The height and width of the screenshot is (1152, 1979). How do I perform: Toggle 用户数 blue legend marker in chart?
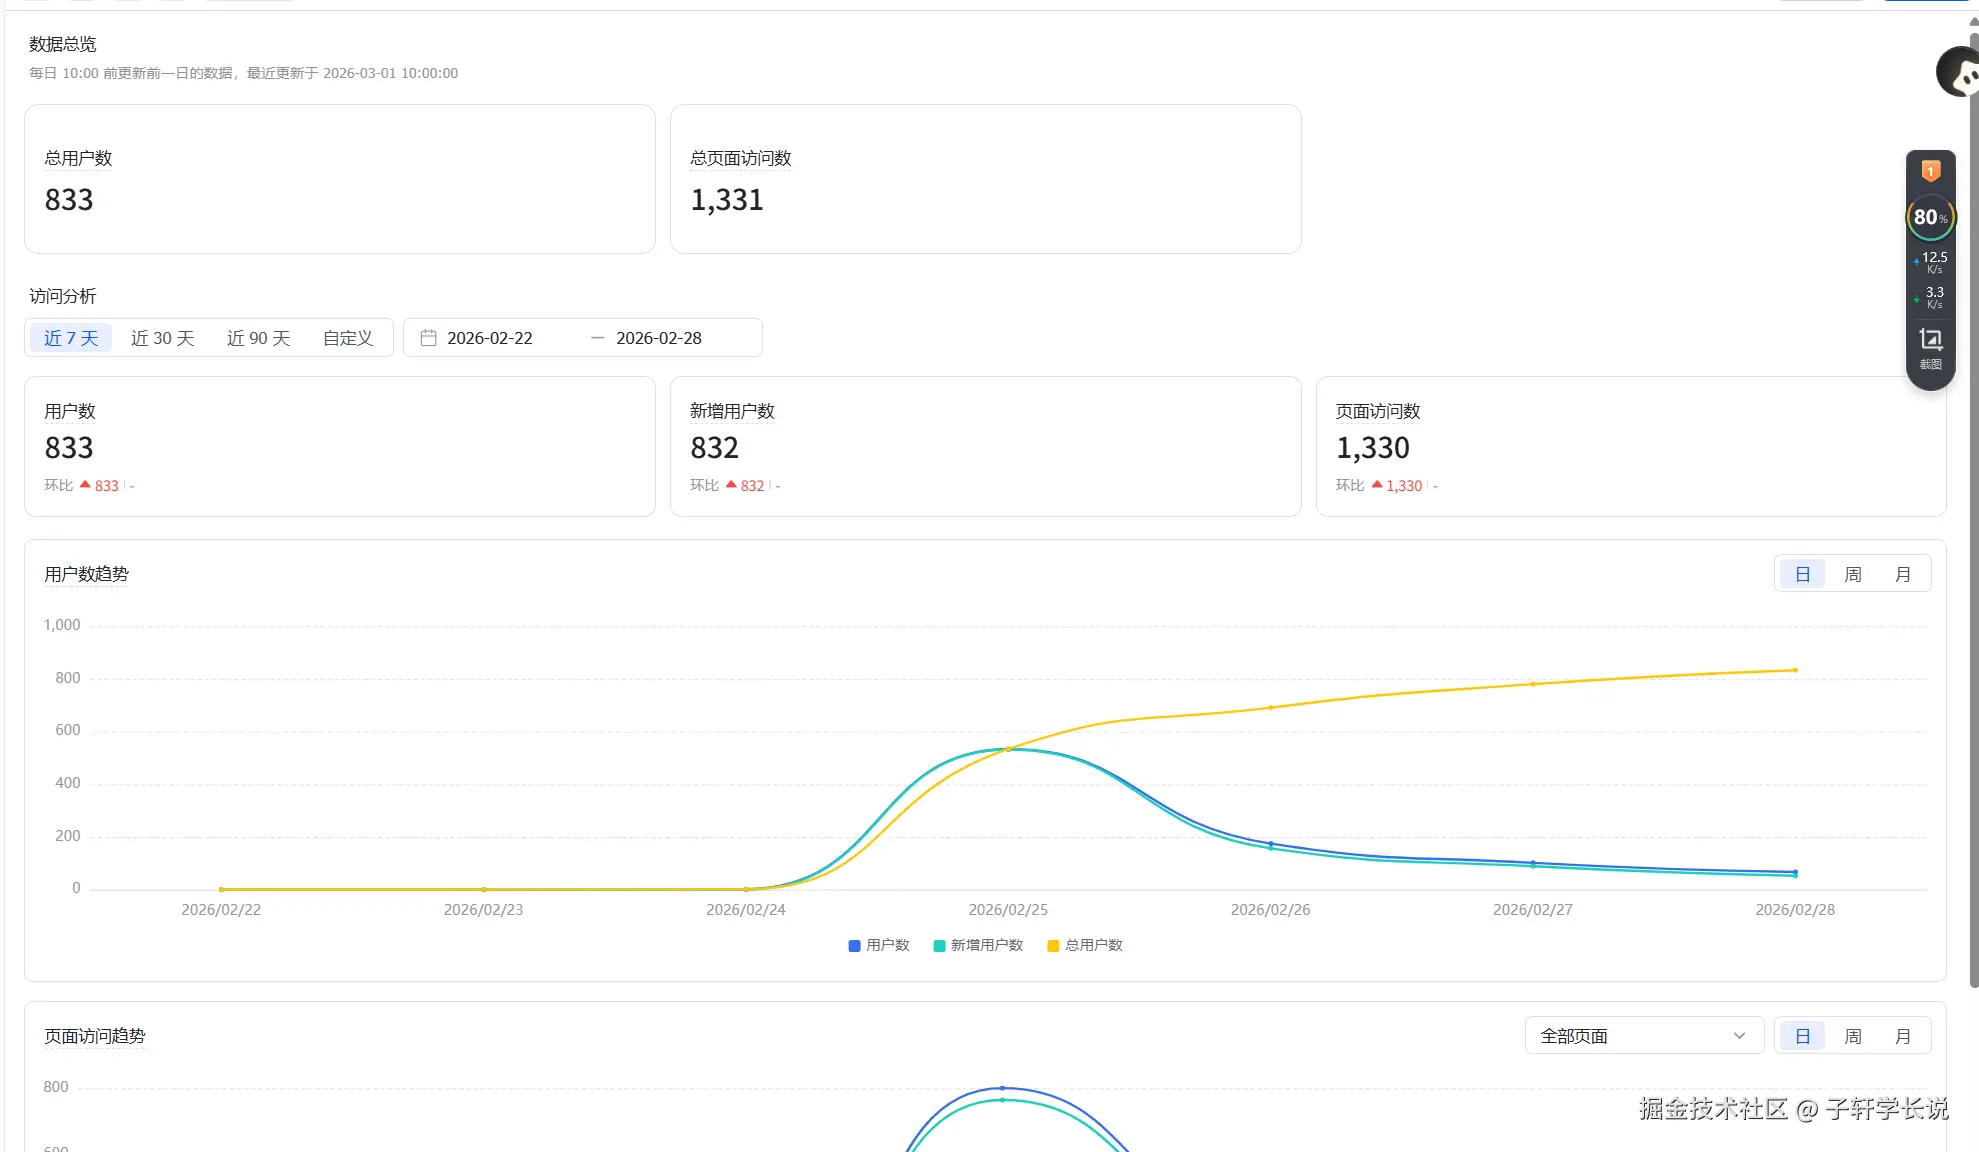(854, 945)
